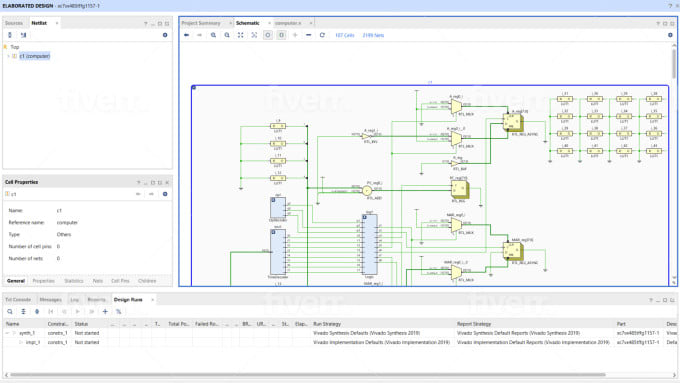Click the next-step icon in Design Runs

[x=92, y=311]
